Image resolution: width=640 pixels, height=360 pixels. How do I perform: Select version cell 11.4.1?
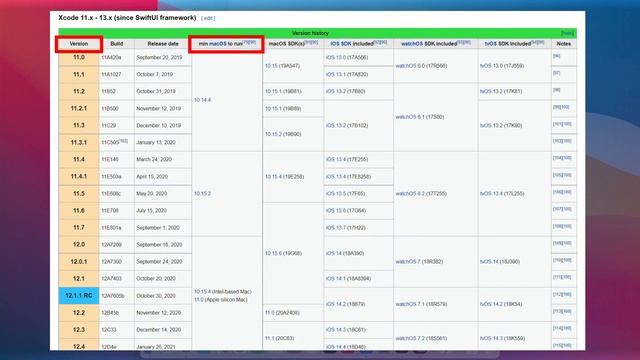pyautogui.click(x=79, y=177)
